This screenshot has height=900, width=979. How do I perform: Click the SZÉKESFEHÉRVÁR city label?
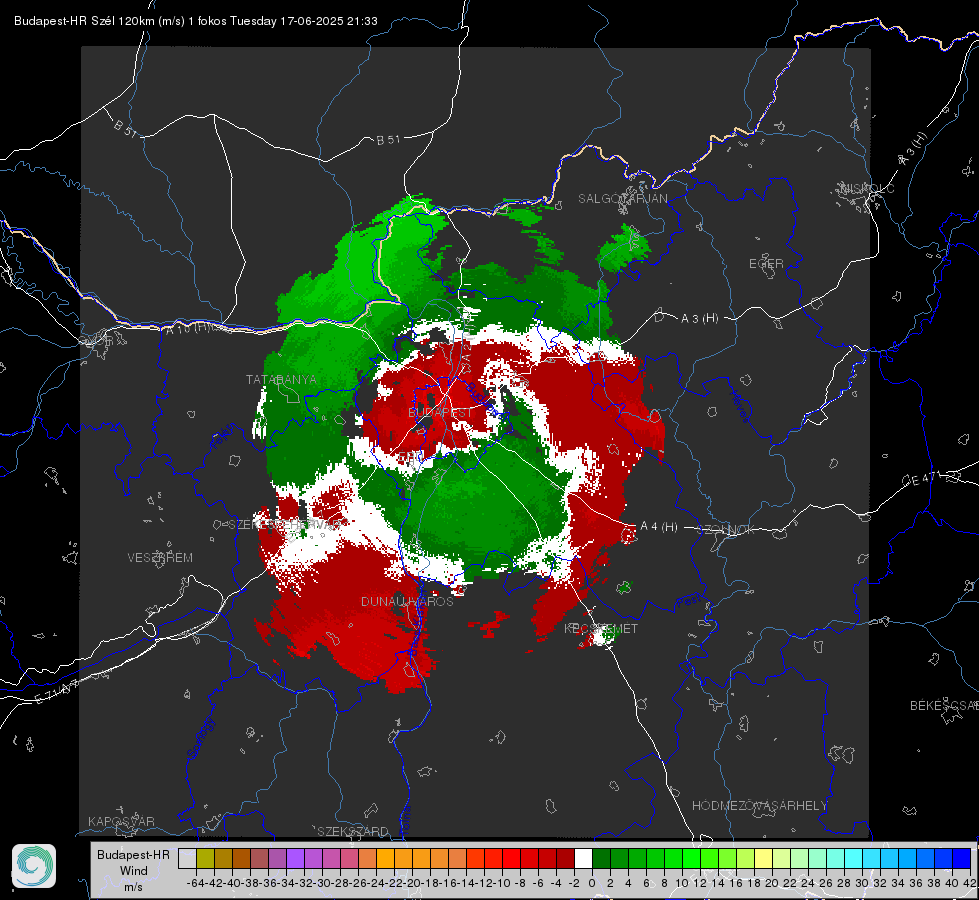[287, 525]
